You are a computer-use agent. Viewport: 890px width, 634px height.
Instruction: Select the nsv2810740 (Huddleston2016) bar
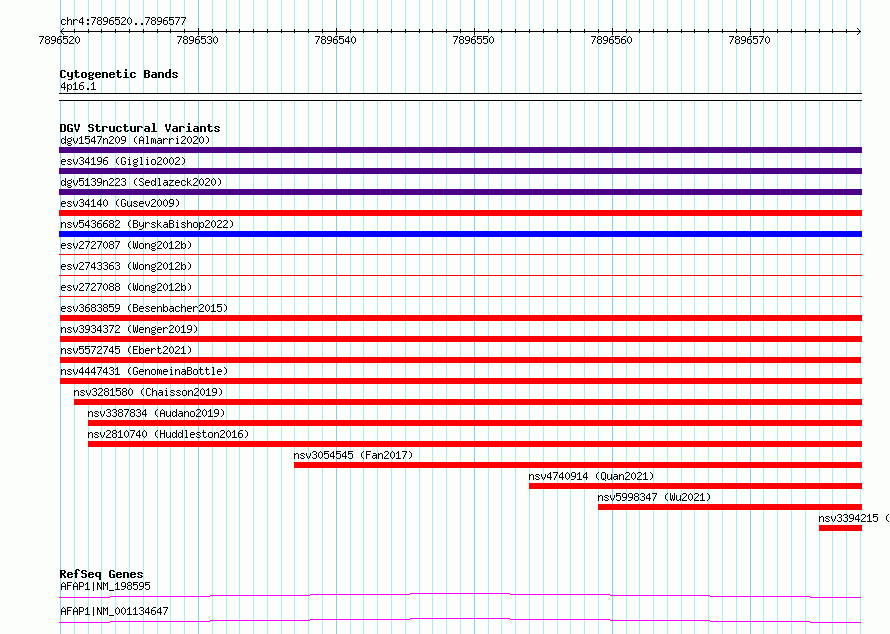click(x=475, y=444)
